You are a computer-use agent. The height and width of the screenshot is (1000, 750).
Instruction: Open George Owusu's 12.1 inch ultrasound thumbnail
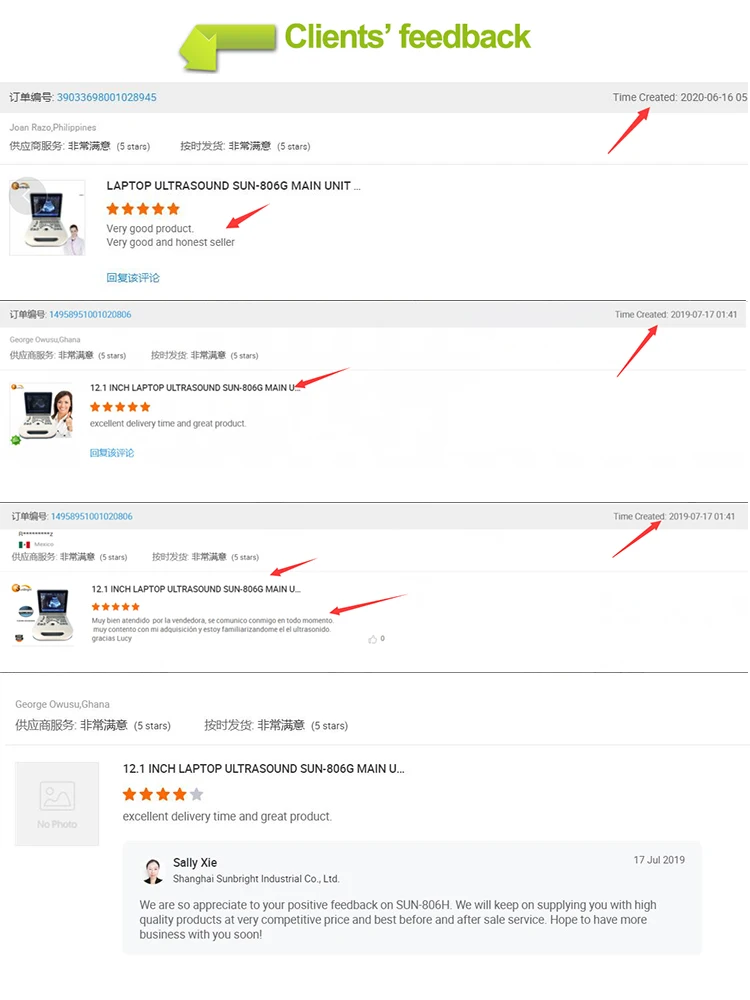pos(42,413)
